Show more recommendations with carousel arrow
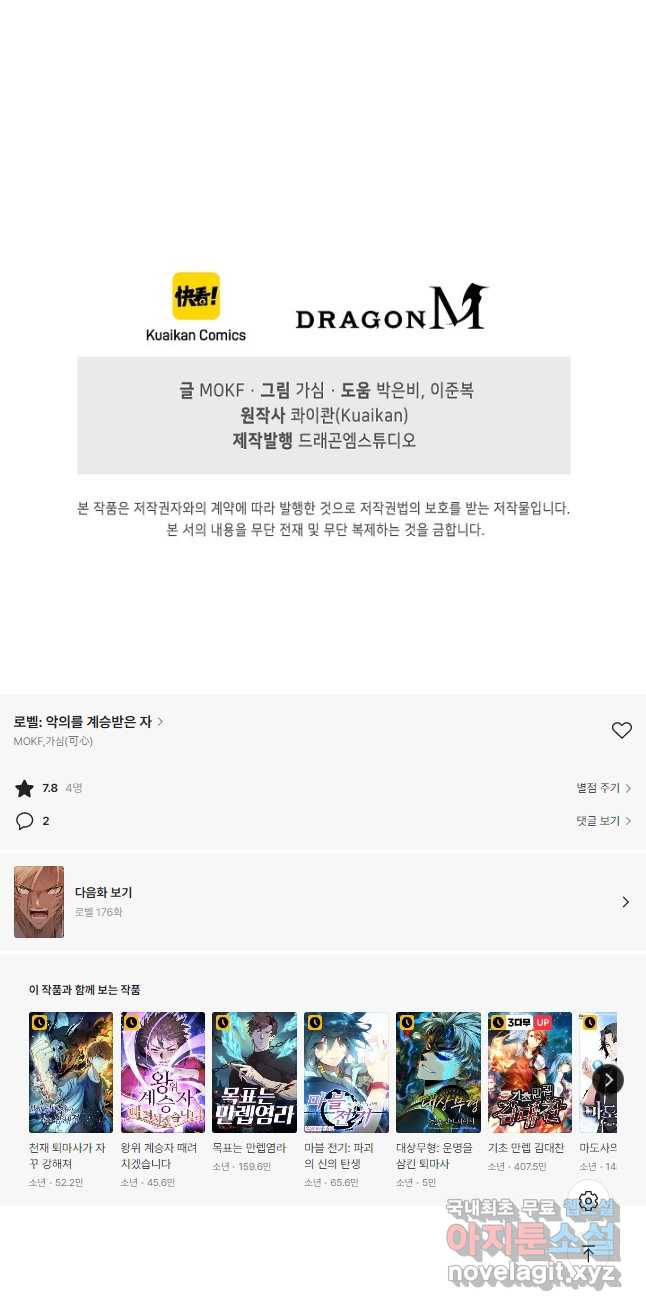The width and height of the screenshot is (646, 1311). coord(608,1079)
